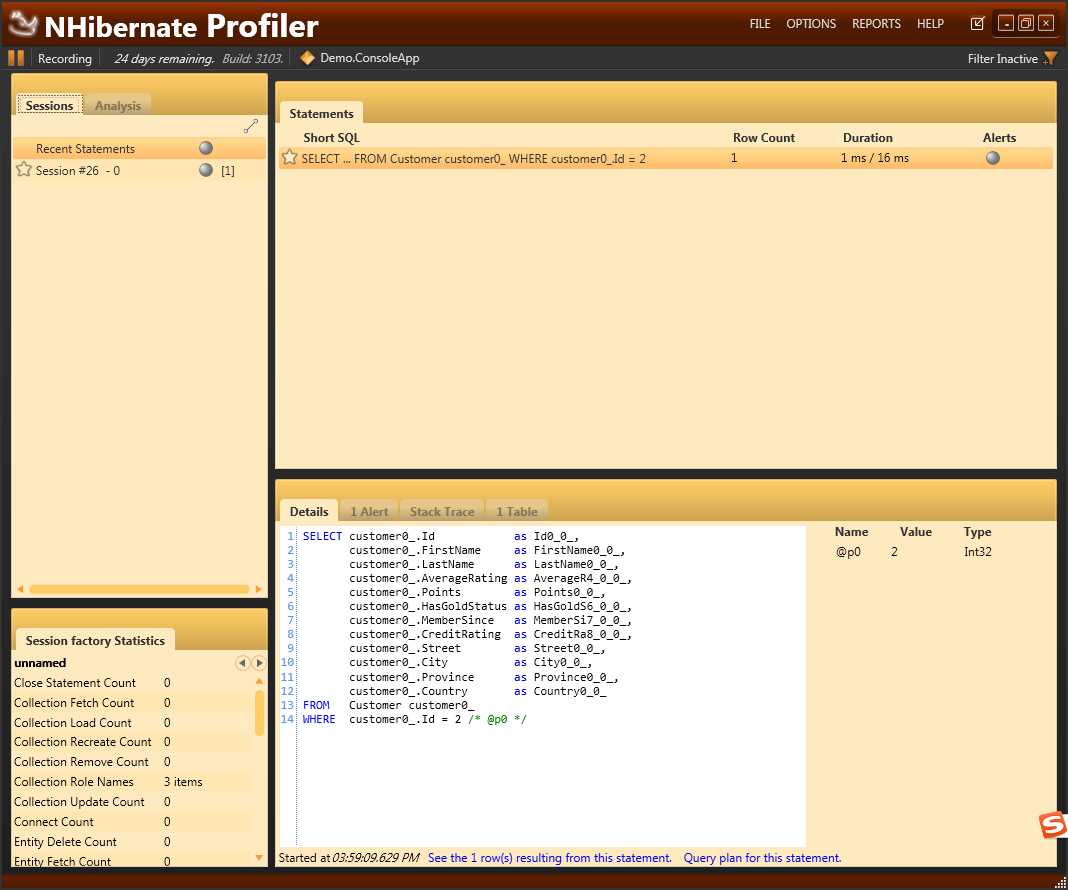Open the 1 Alert tab
This screenshot has height=890, width=1068.
tap(368, 511)
